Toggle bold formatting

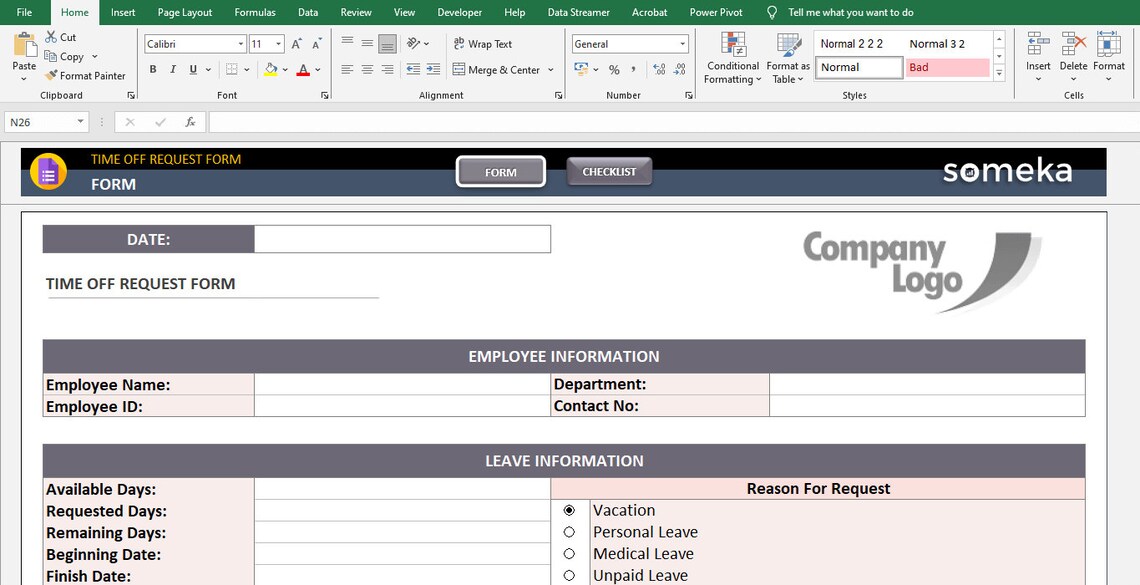(152, 69)
